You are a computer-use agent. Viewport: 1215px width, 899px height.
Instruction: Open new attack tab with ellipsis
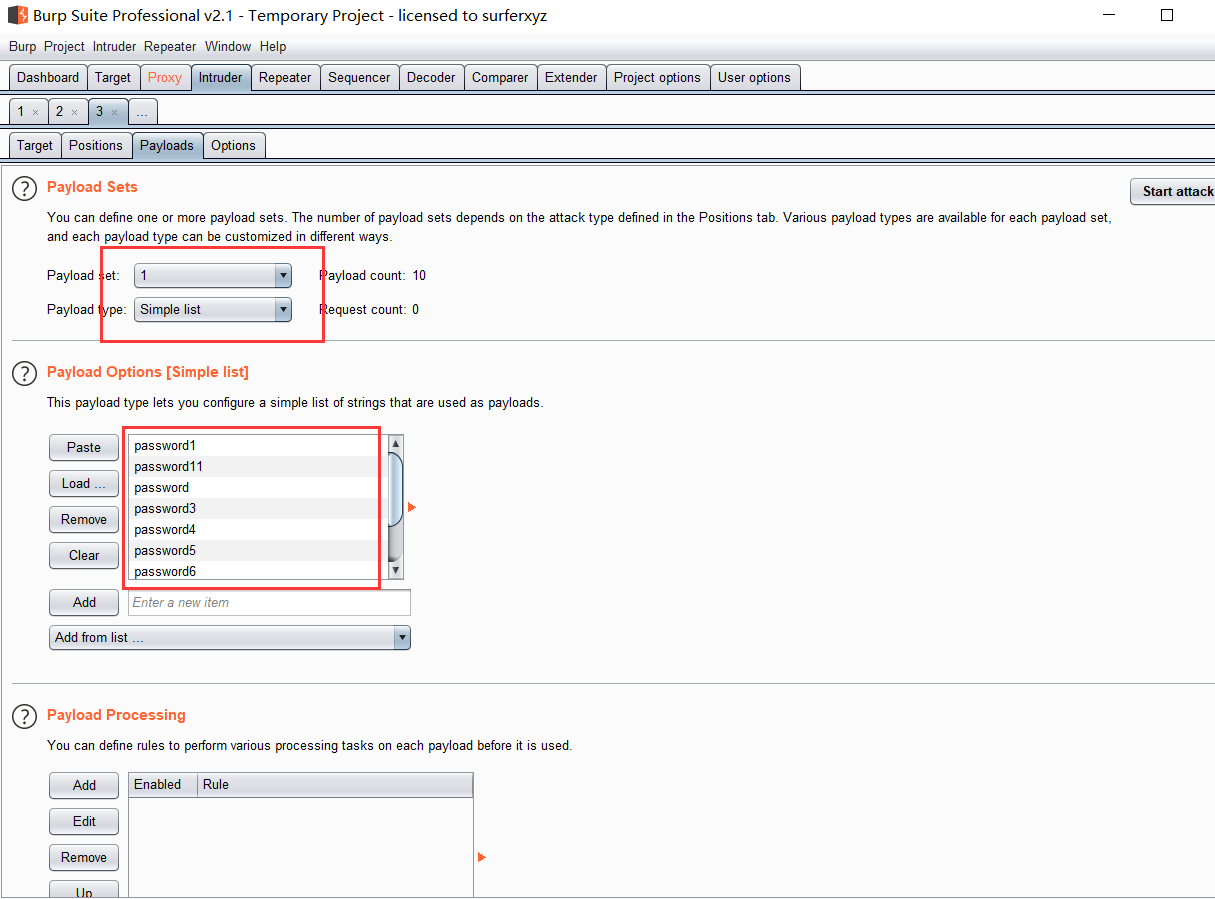pyautogui.click(x=142, y=112)
